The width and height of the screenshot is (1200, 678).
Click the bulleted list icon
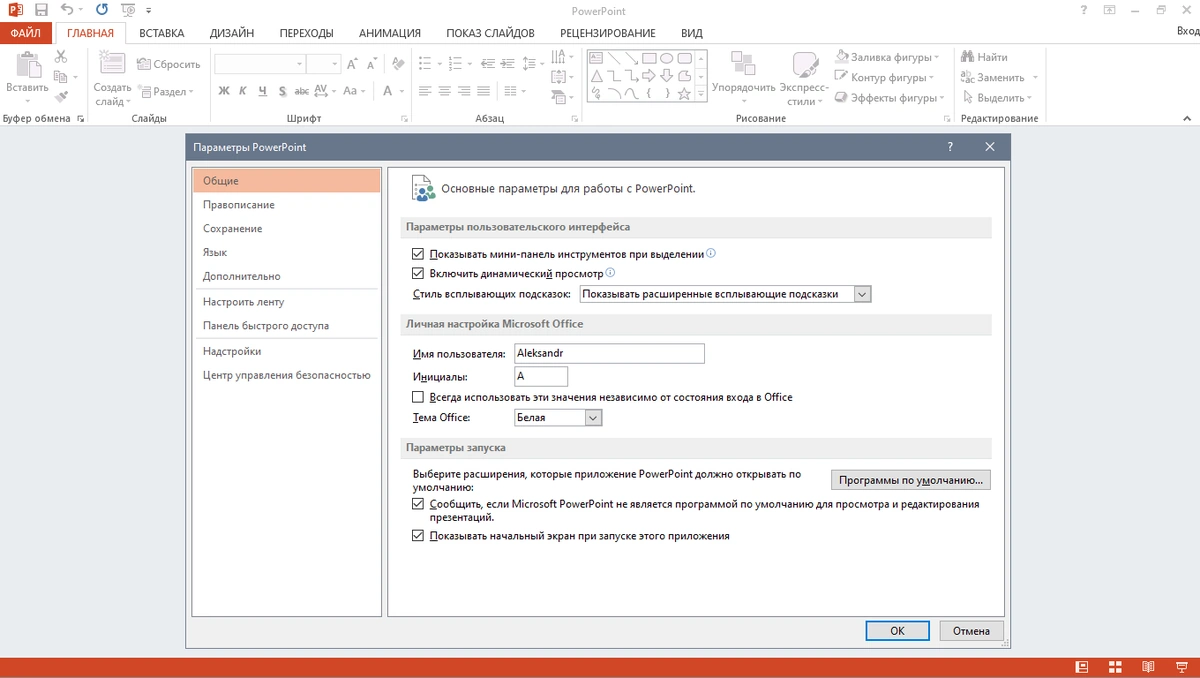coord(424,64)
